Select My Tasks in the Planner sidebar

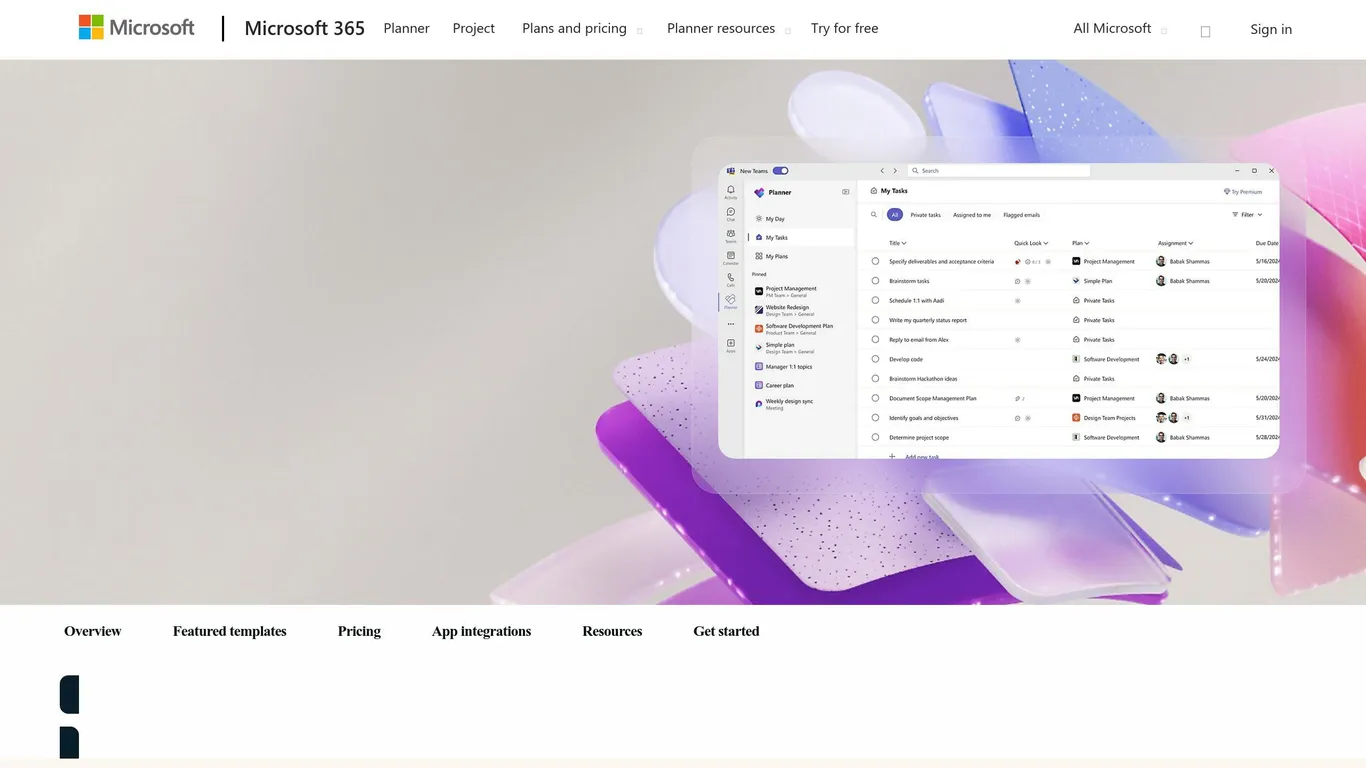[802, 238]
